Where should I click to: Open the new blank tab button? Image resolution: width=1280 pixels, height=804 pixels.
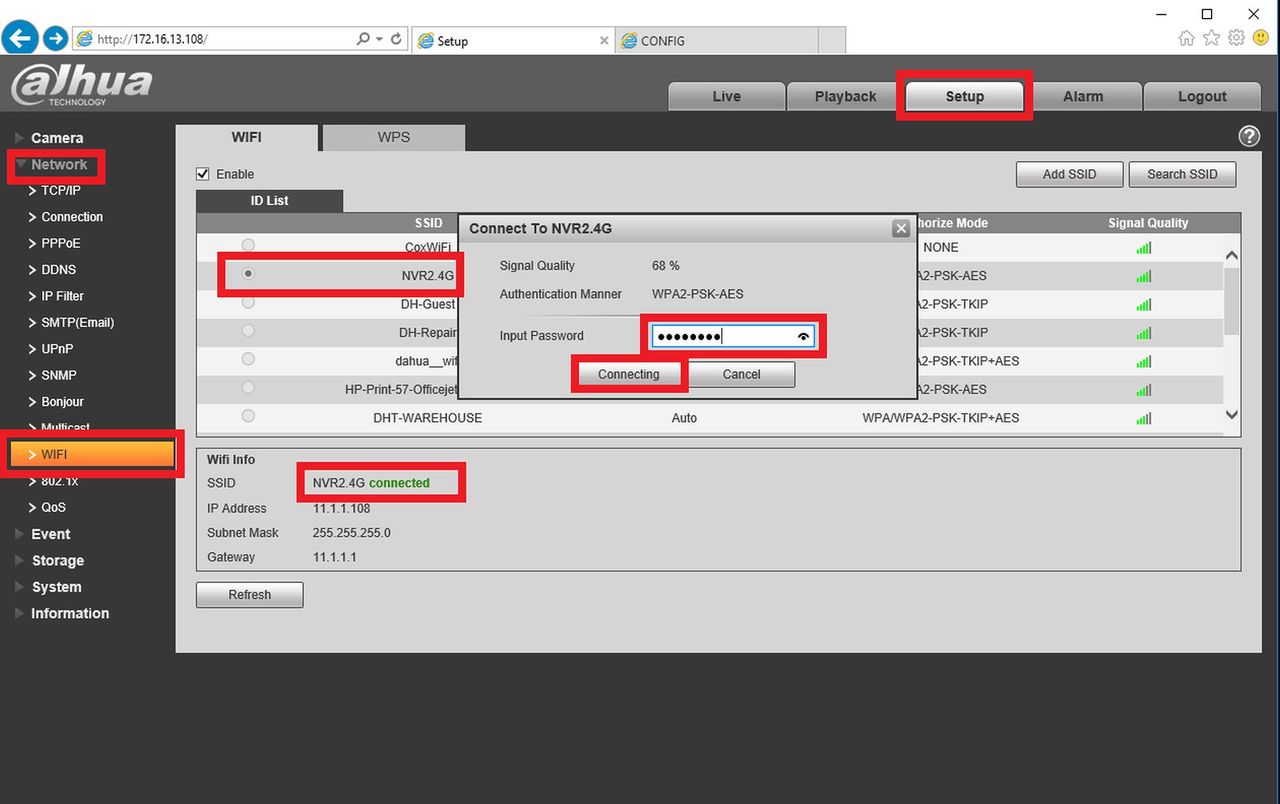click(831, 41)
